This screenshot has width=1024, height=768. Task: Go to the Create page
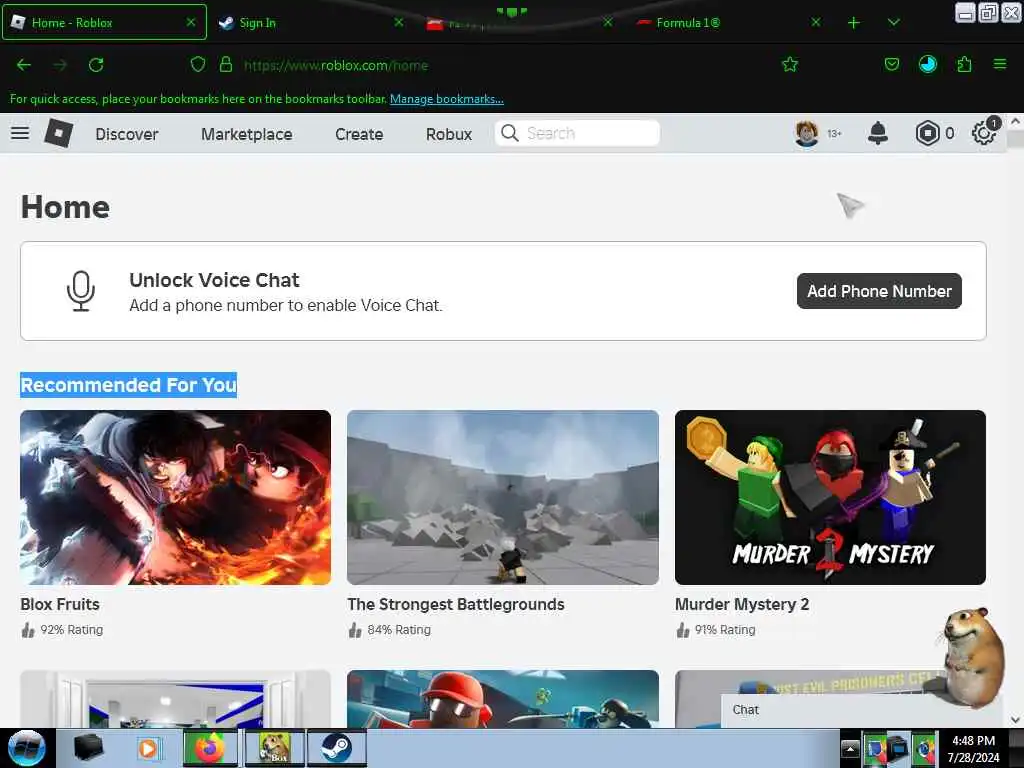pos(359,134)
